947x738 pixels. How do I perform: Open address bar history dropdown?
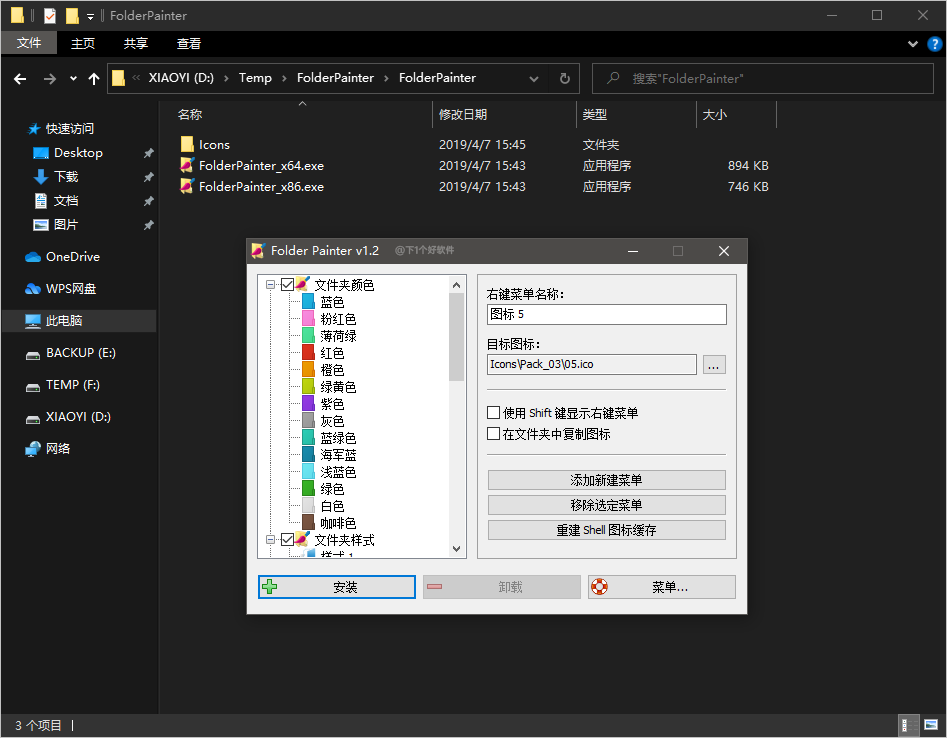pos(534,79)
